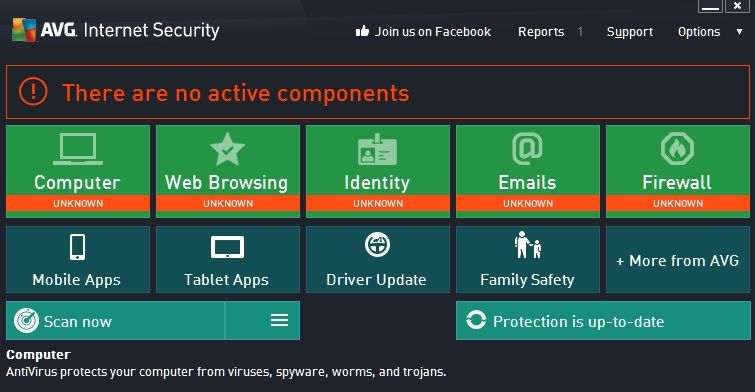Image resolution: width=755 pixels, height=392 pixels.
Task: Minimize the AVG window
Action: point(710,6)
